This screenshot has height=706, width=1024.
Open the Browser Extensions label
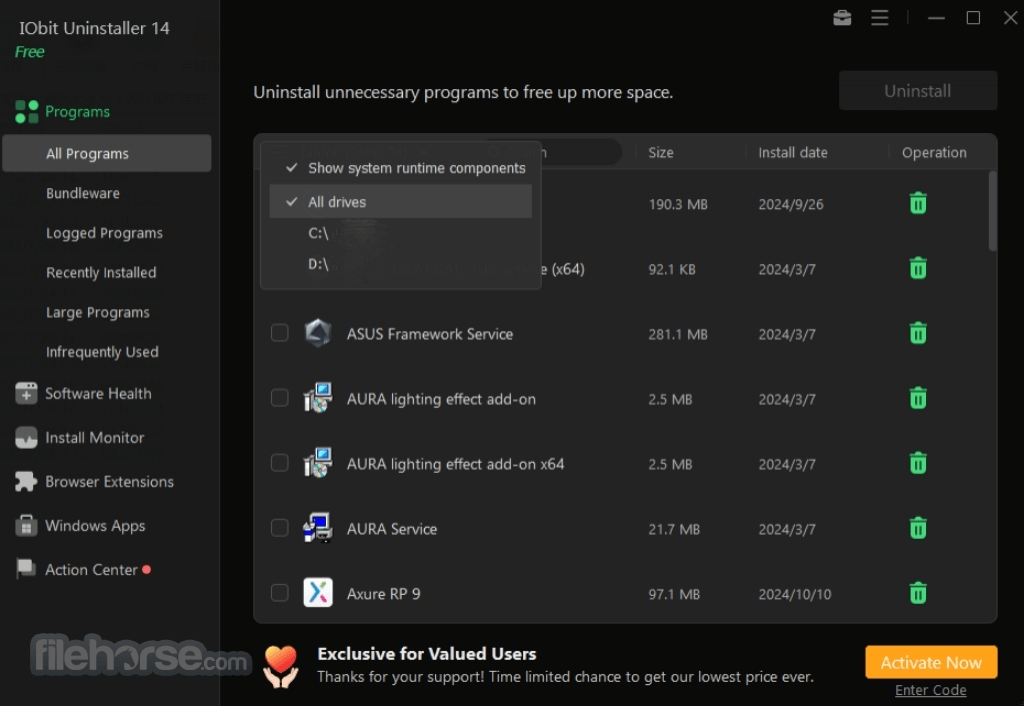[x=109, y=481]
